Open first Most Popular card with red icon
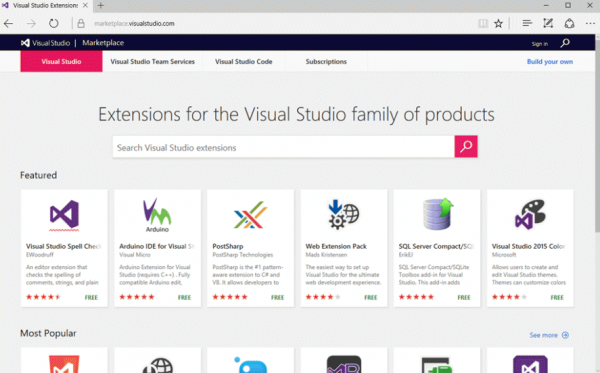This screenshot has width=600, height=373. click(x=64, y=360)
